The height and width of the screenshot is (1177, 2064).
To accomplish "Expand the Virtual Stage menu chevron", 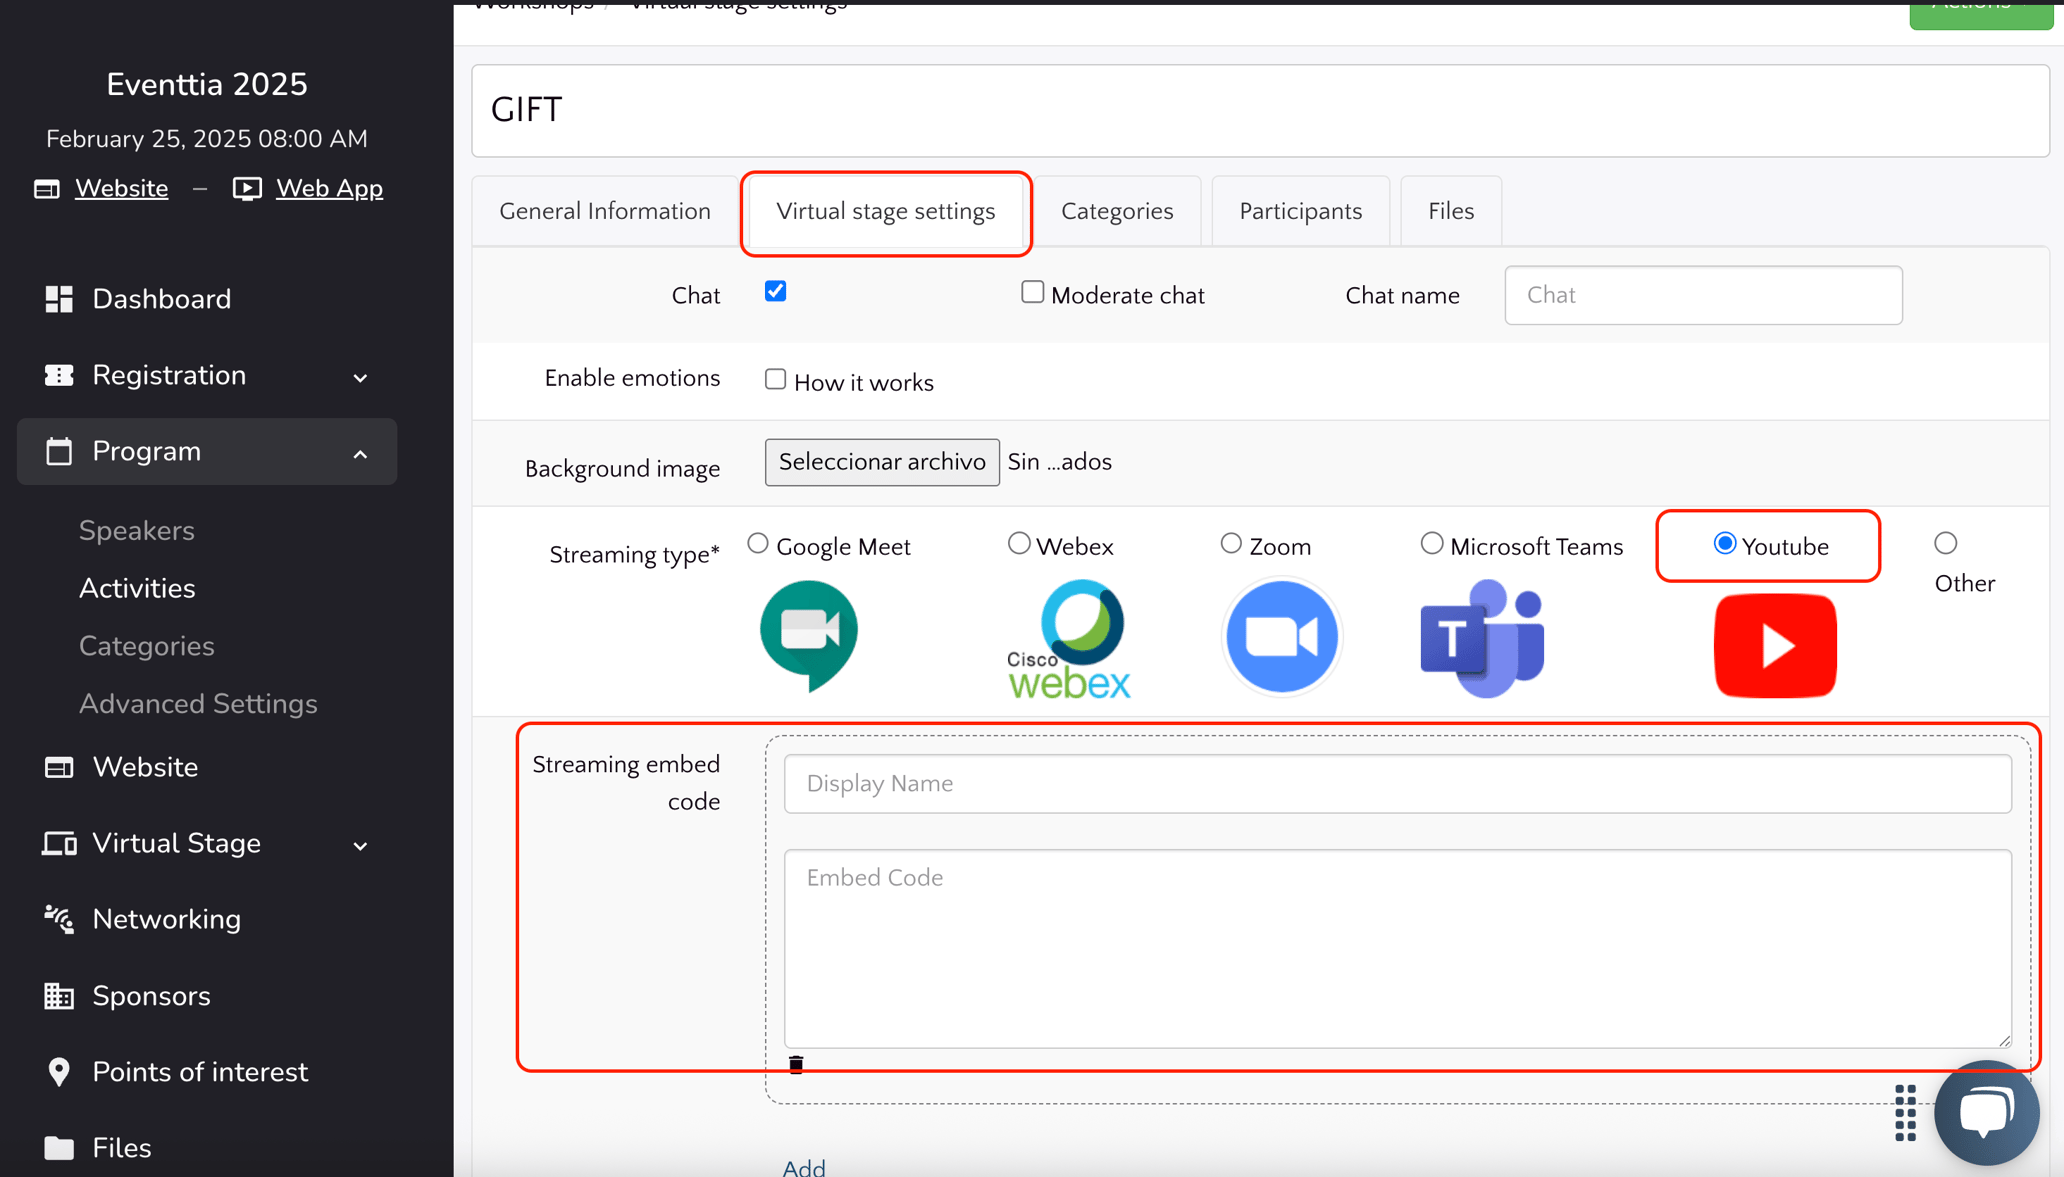I will pyautogui.click(x=361, y=846).
